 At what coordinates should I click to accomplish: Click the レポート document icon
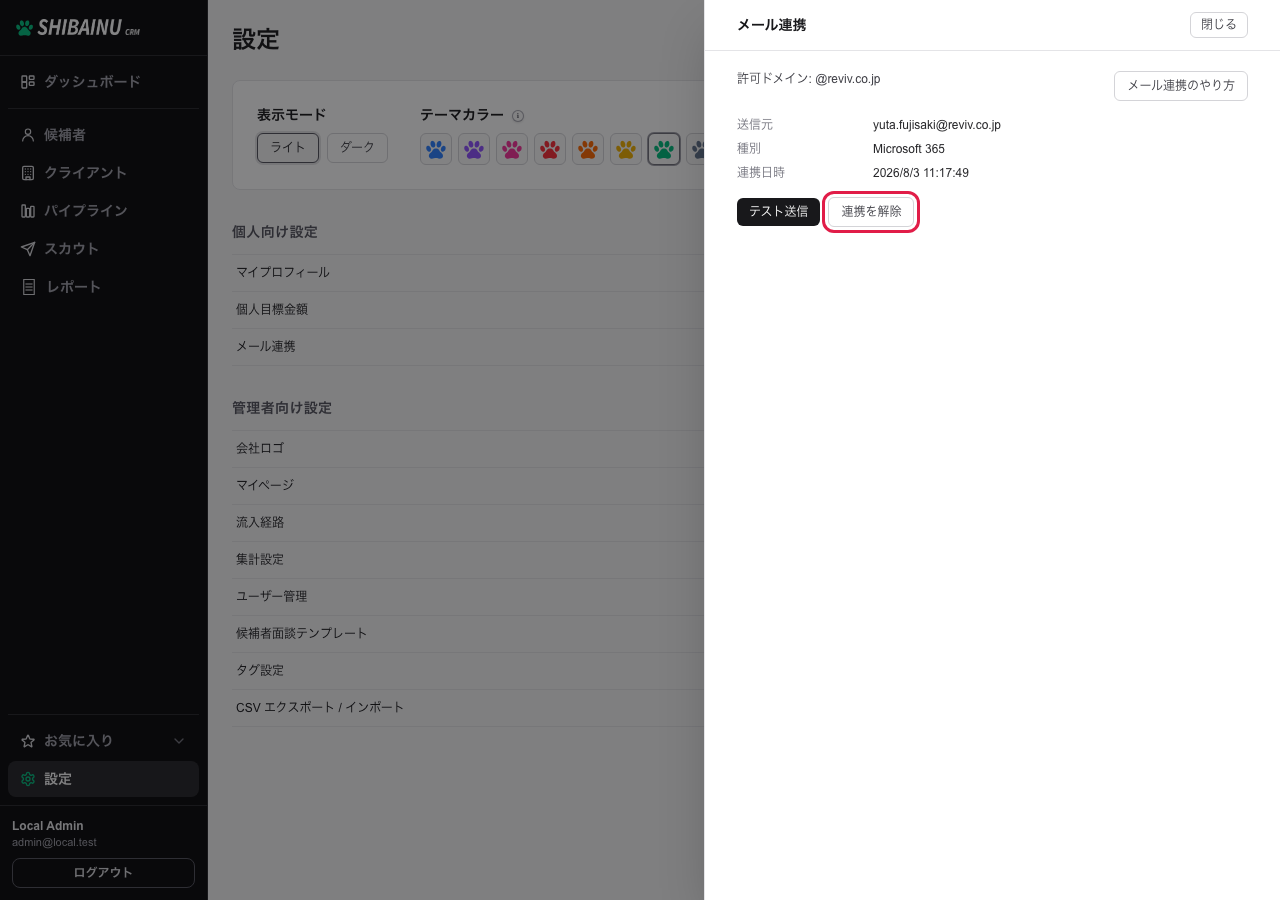[x=28, y=287]
